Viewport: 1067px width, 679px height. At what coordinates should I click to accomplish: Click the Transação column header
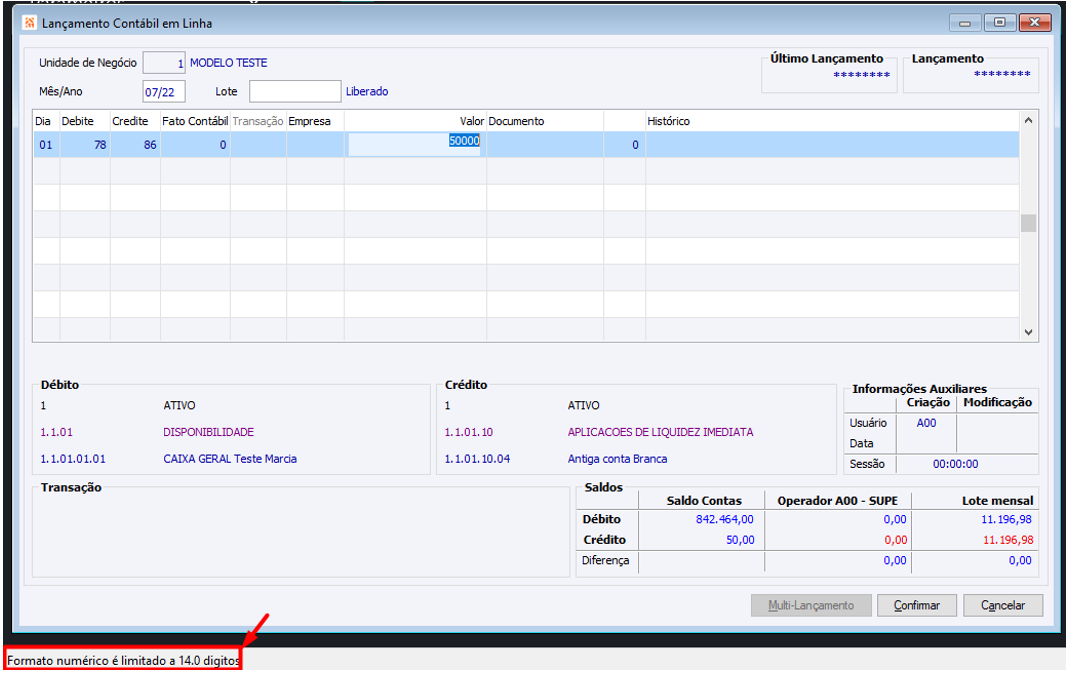point(258,121)
